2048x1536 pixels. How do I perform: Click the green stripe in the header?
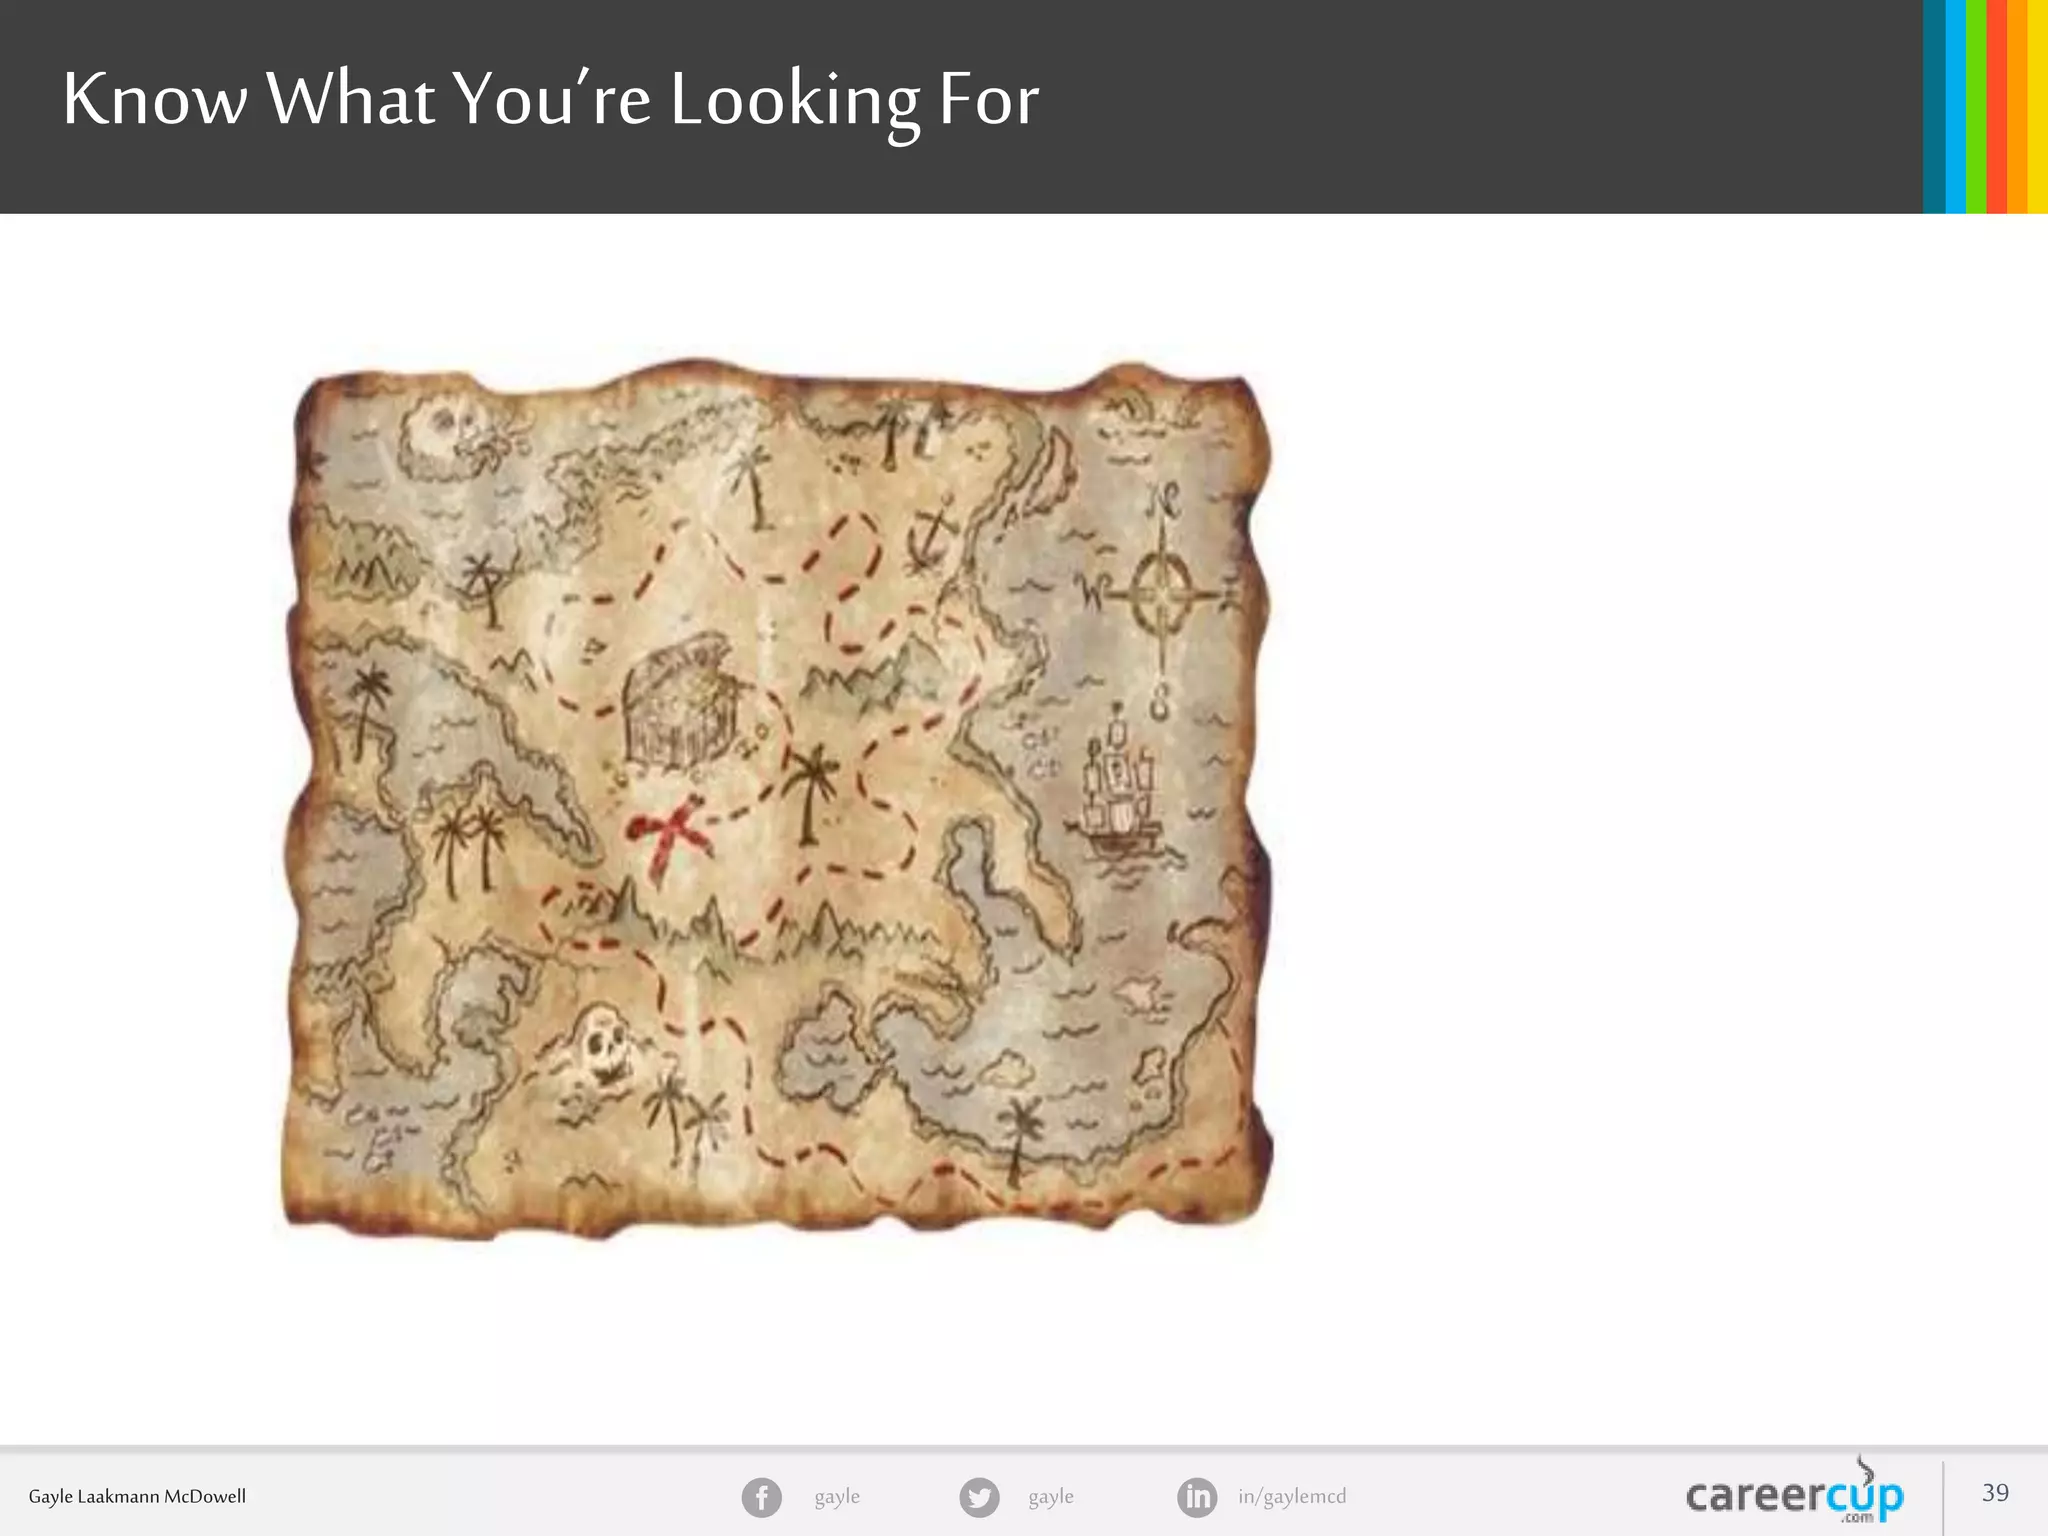(1976, 106)
